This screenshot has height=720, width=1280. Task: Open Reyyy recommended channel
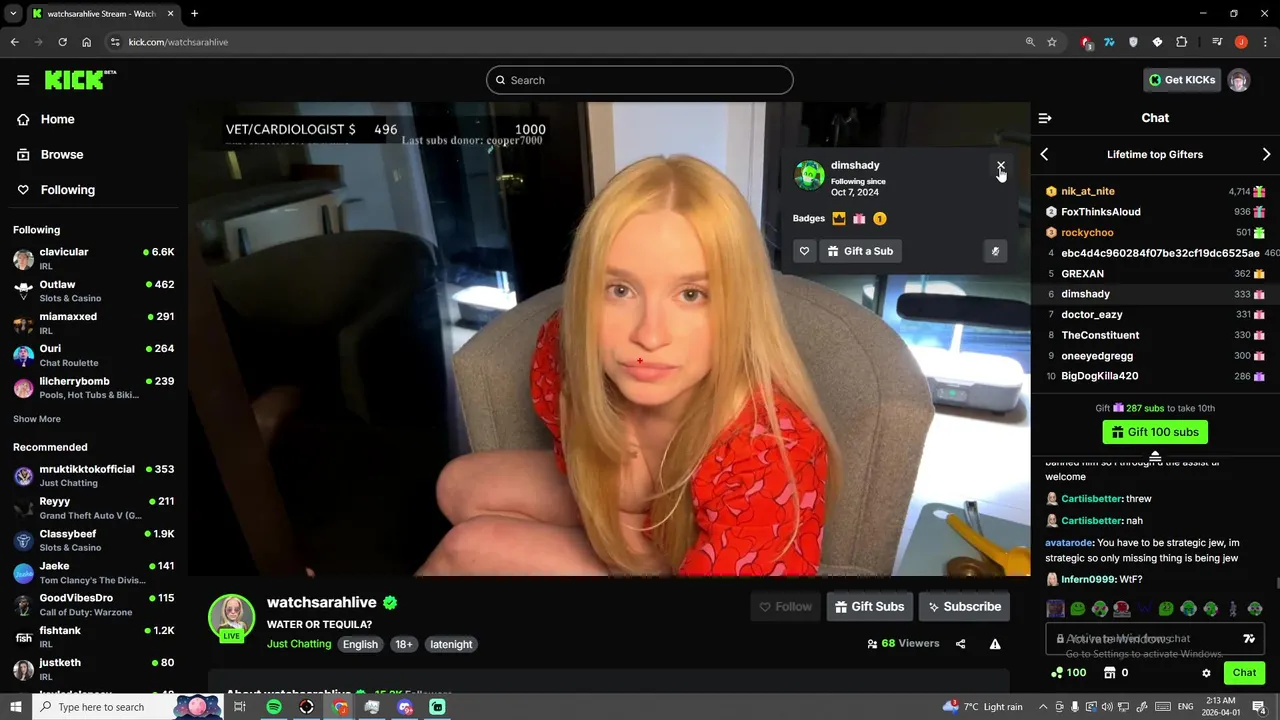tap(94, 508)
